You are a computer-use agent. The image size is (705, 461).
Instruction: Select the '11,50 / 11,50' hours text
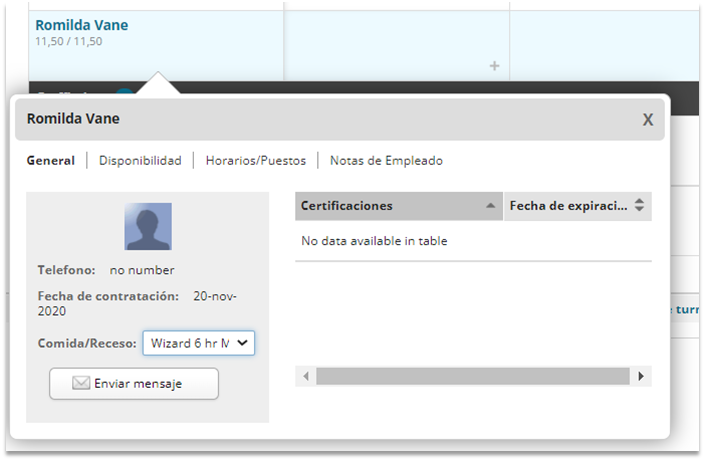(x=69, y=41)
